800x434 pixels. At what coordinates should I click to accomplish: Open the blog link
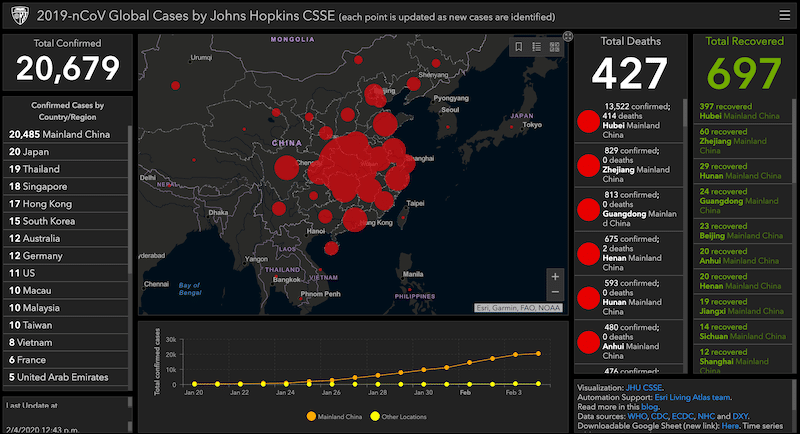tap(649, 407)
